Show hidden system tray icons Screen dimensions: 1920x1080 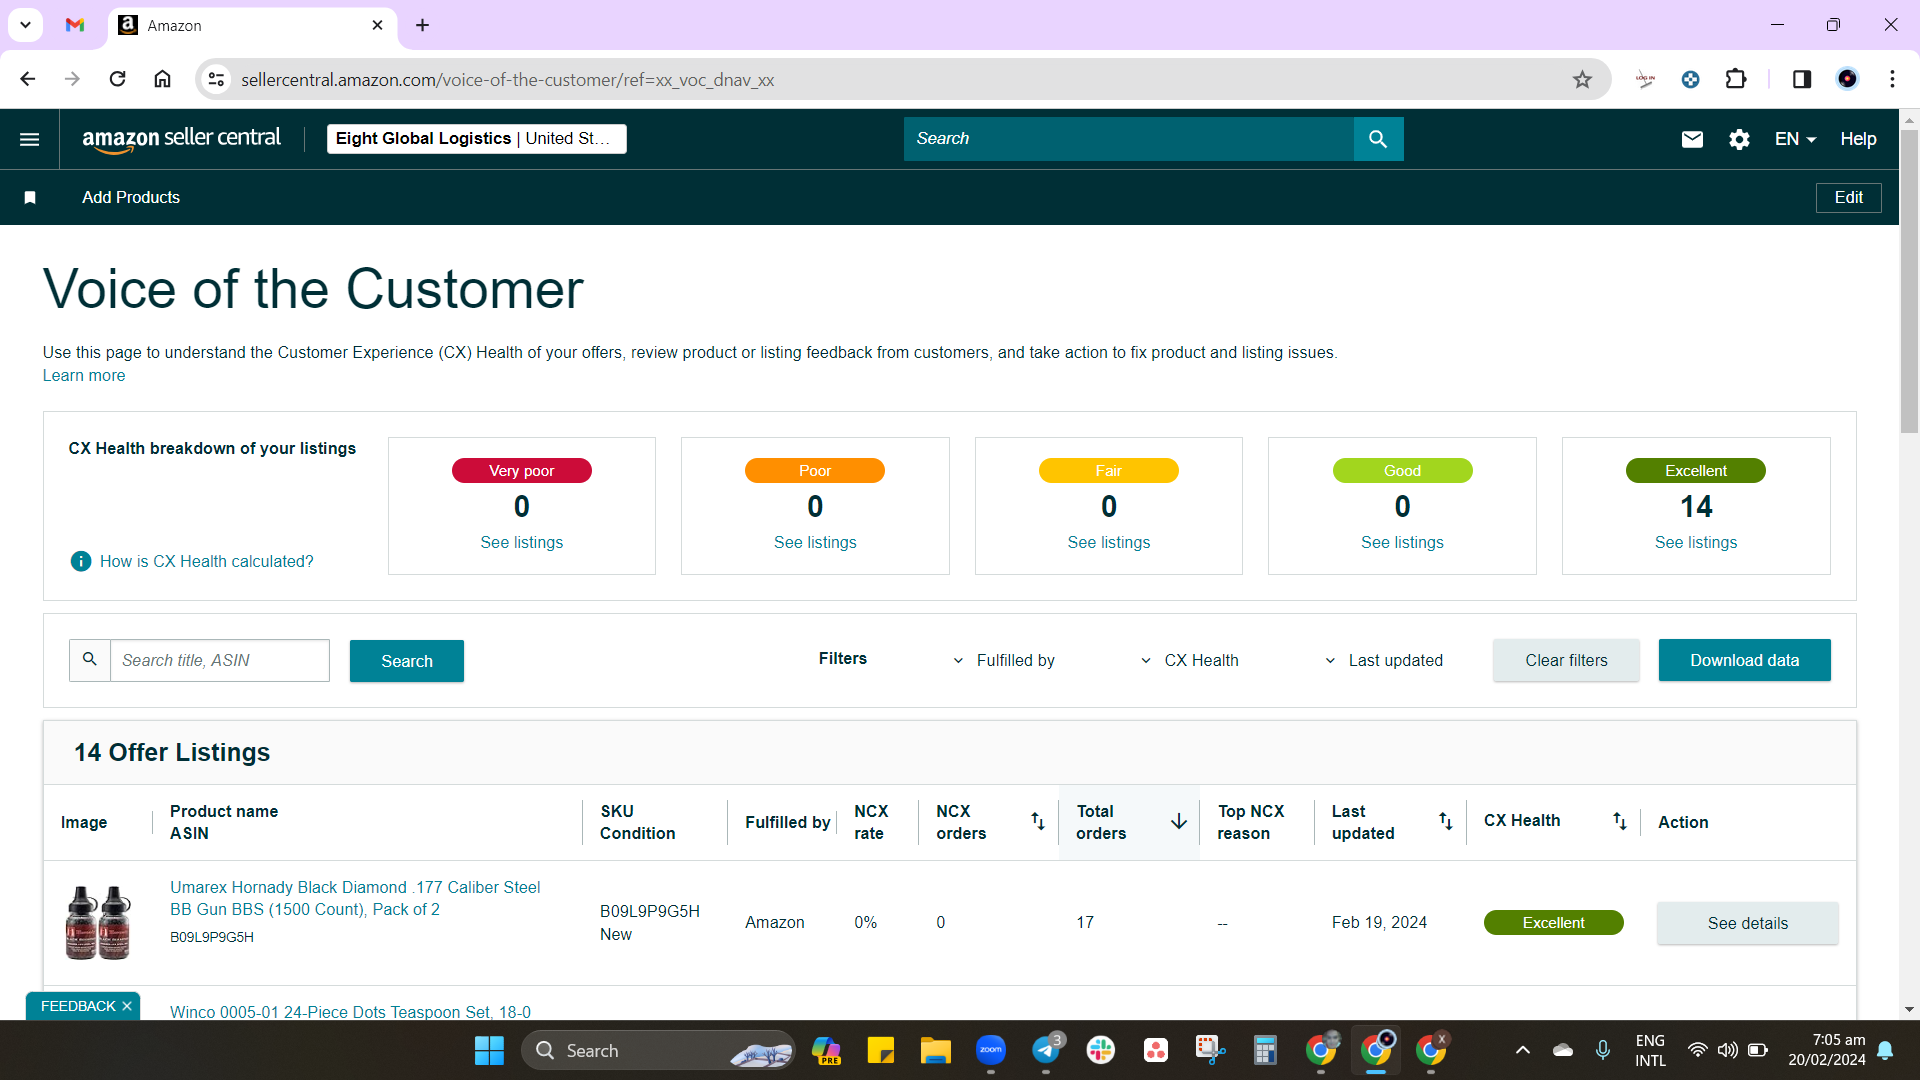click(1522, 1050)
